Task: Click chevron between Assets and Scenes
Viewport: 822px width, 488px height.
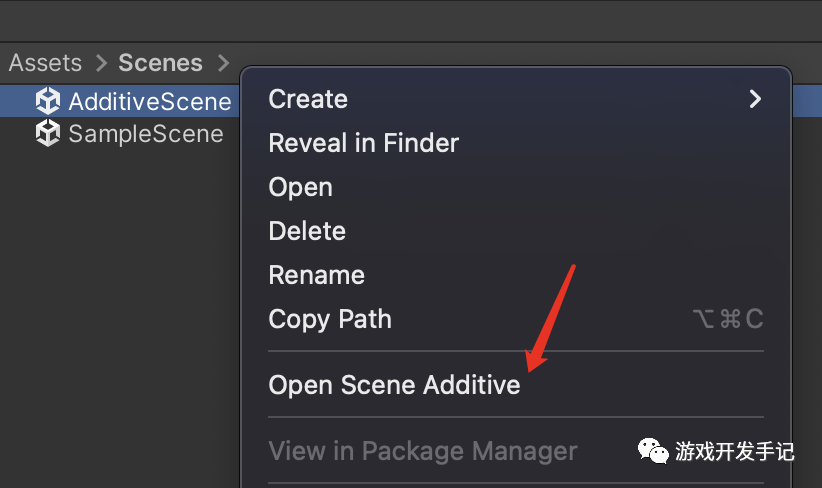Action: coord(101,63)
